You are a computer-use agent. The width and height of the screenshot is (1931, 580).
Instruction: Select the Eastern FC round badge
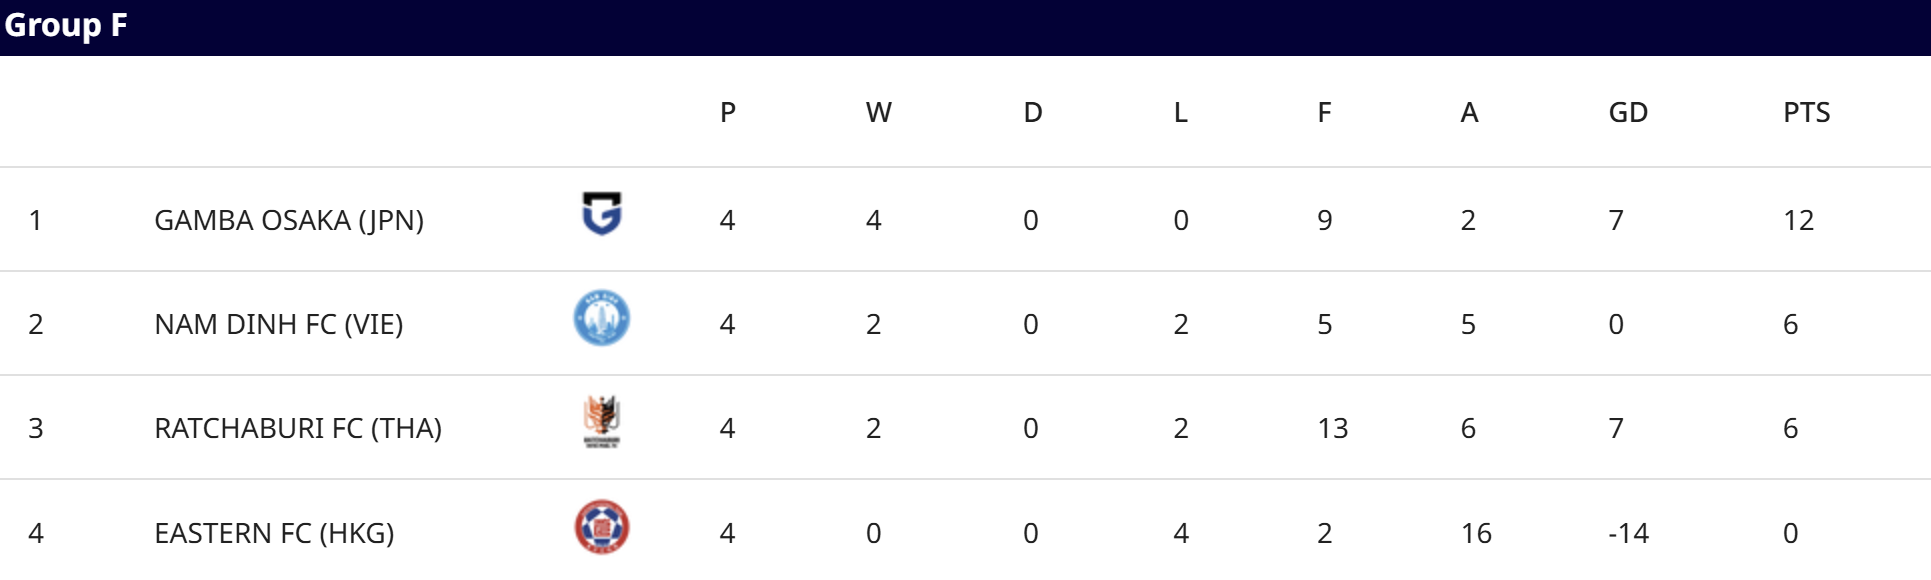coord(602,527)
